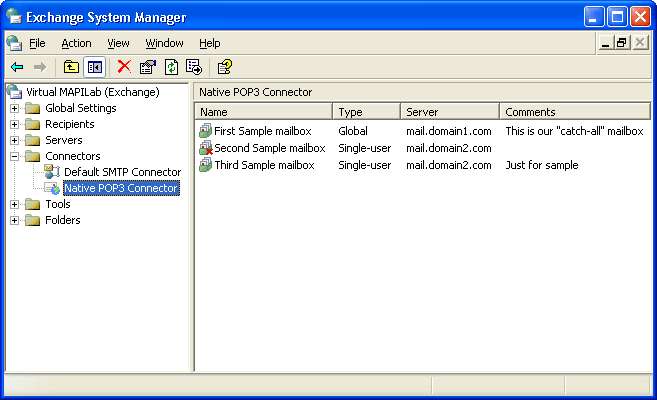Click the Just for sample comment
The height and width of the screenshot is (400, 657).
(x=542, y=165)
